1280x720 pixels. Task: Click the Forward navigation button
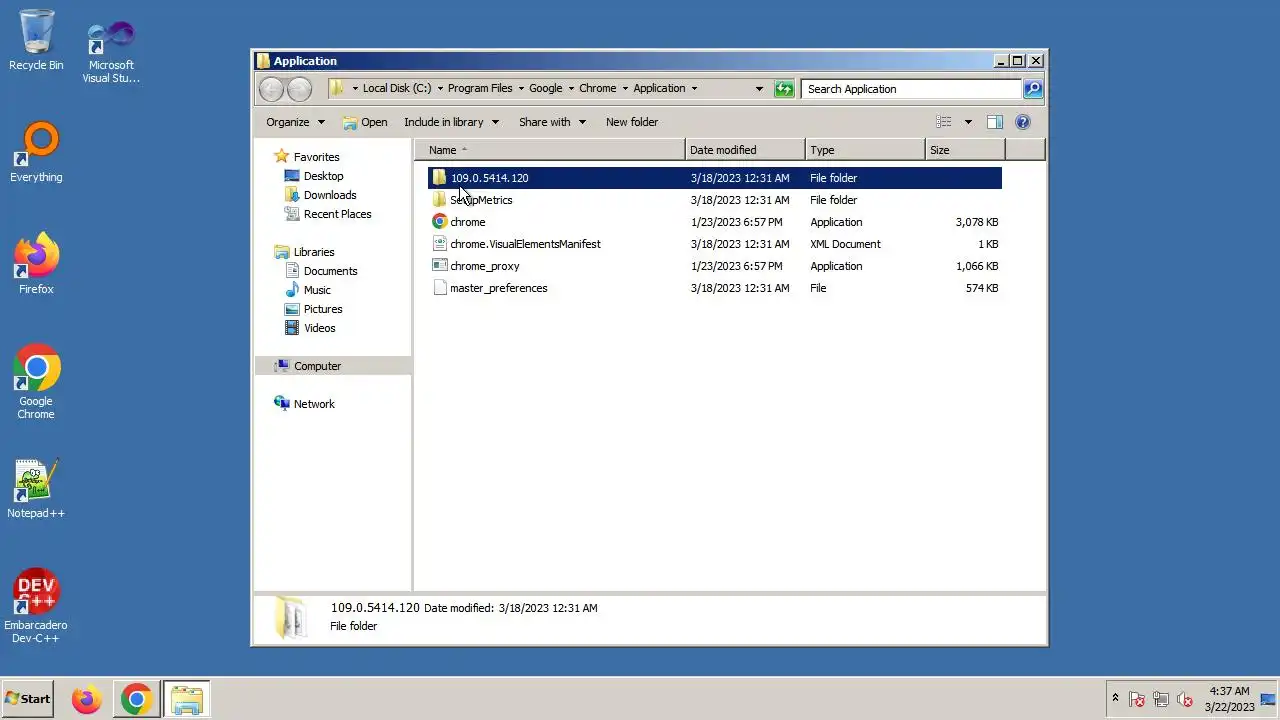coord(299,89)
